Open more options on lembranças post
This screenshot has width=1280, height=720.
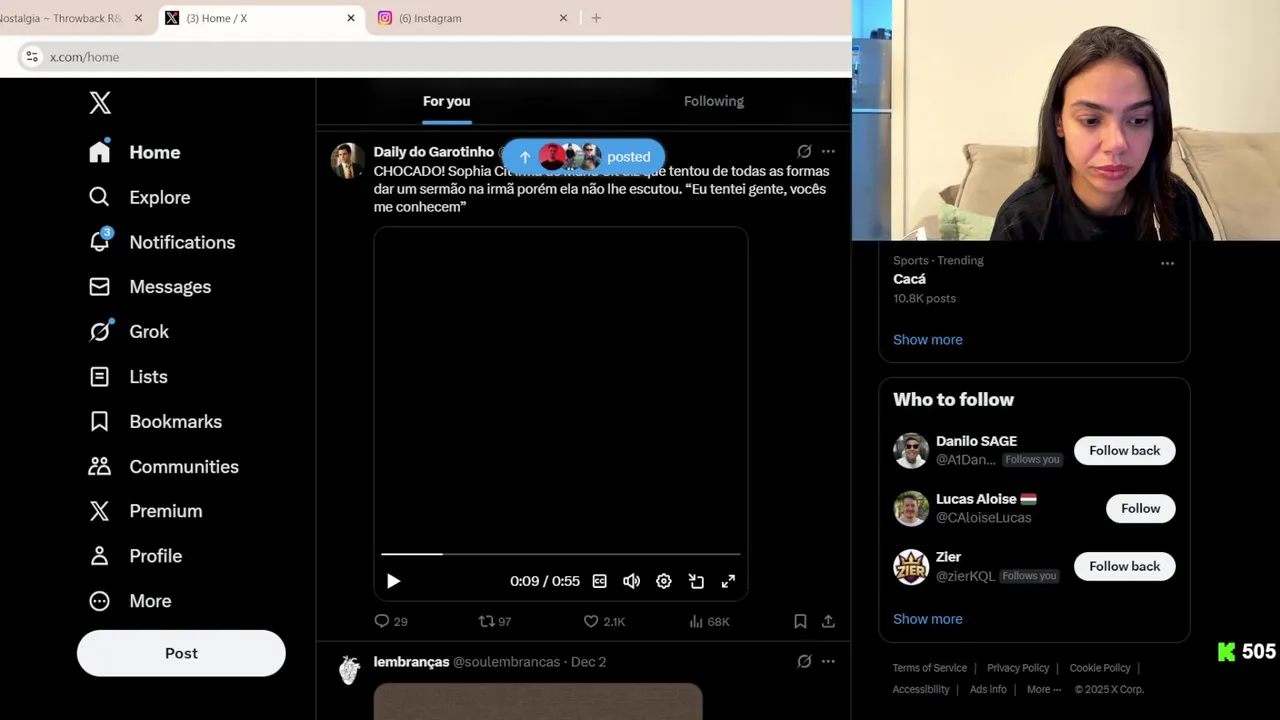pyautogui.click(x=828, y=661)
